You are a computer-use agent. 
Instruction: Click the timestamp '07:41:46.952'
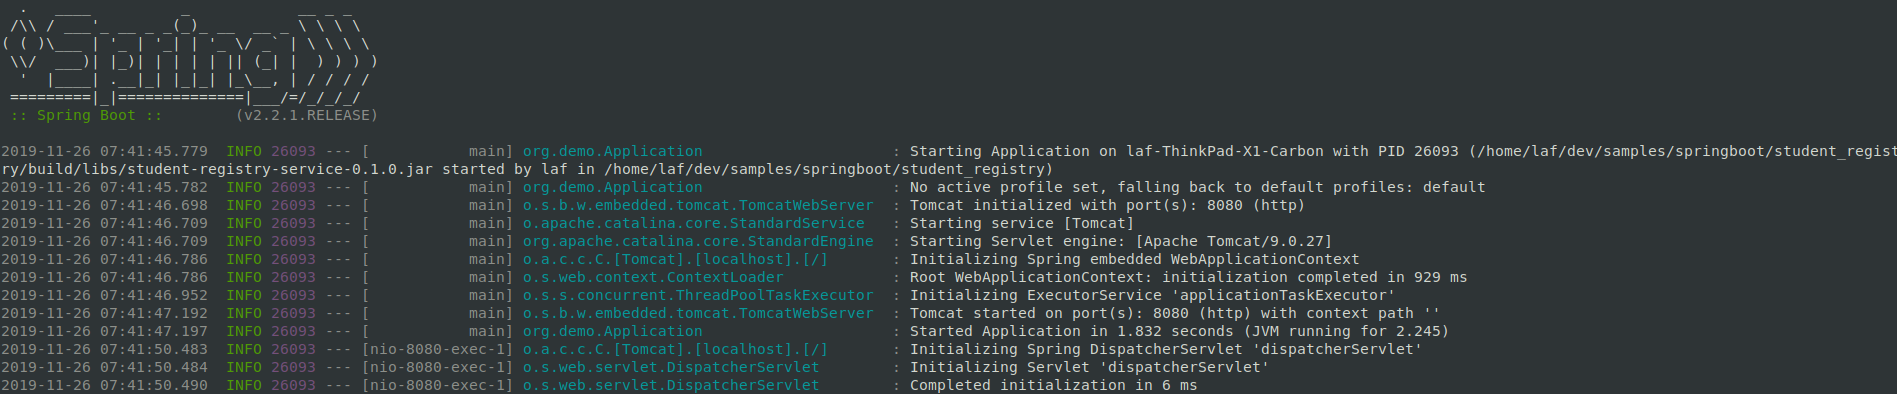(x=154, y=295)
